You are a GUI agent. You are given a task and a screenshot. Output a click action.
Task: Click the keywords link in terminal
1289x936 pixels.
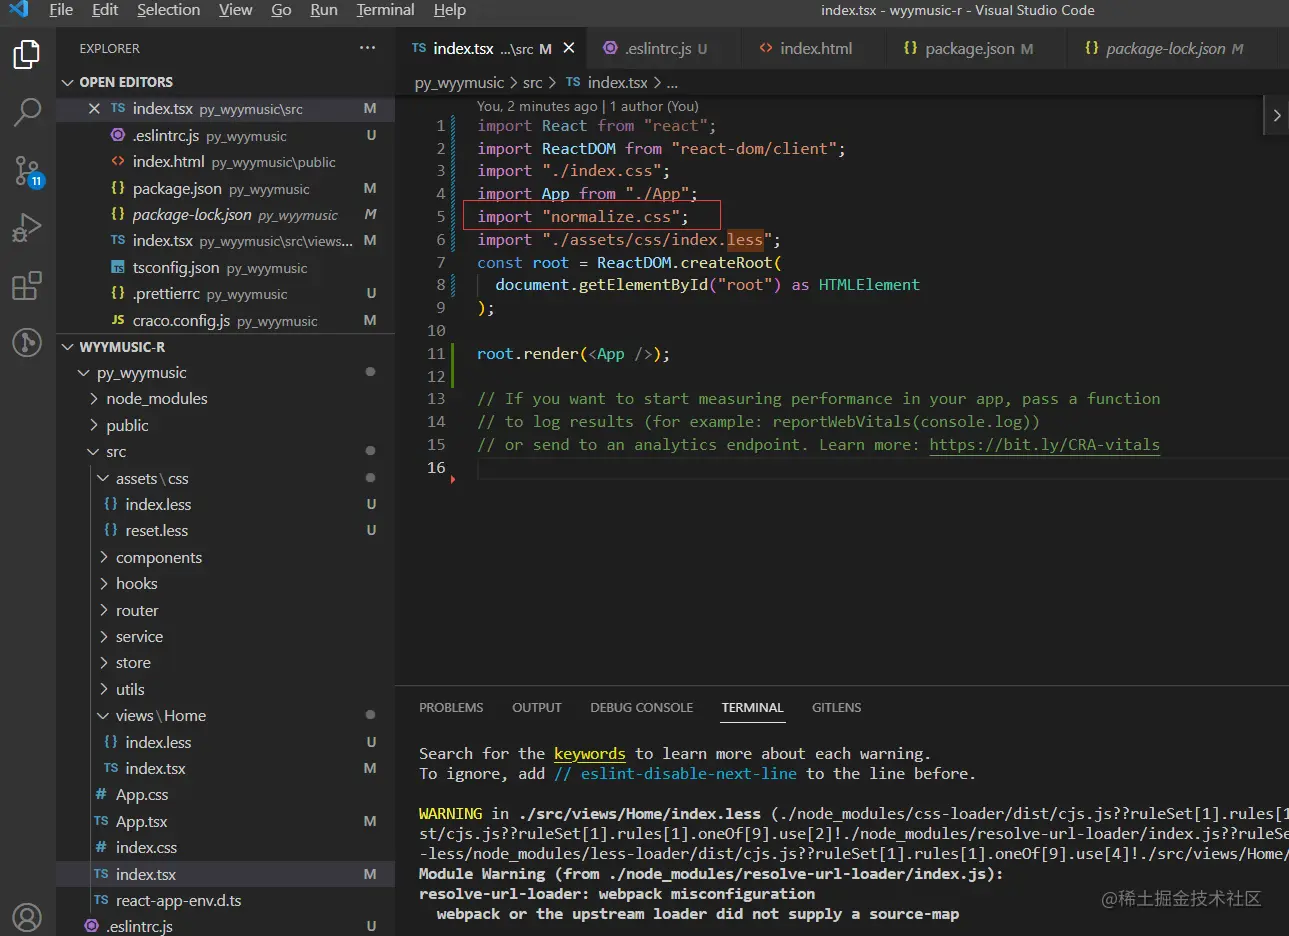[589, 754]
